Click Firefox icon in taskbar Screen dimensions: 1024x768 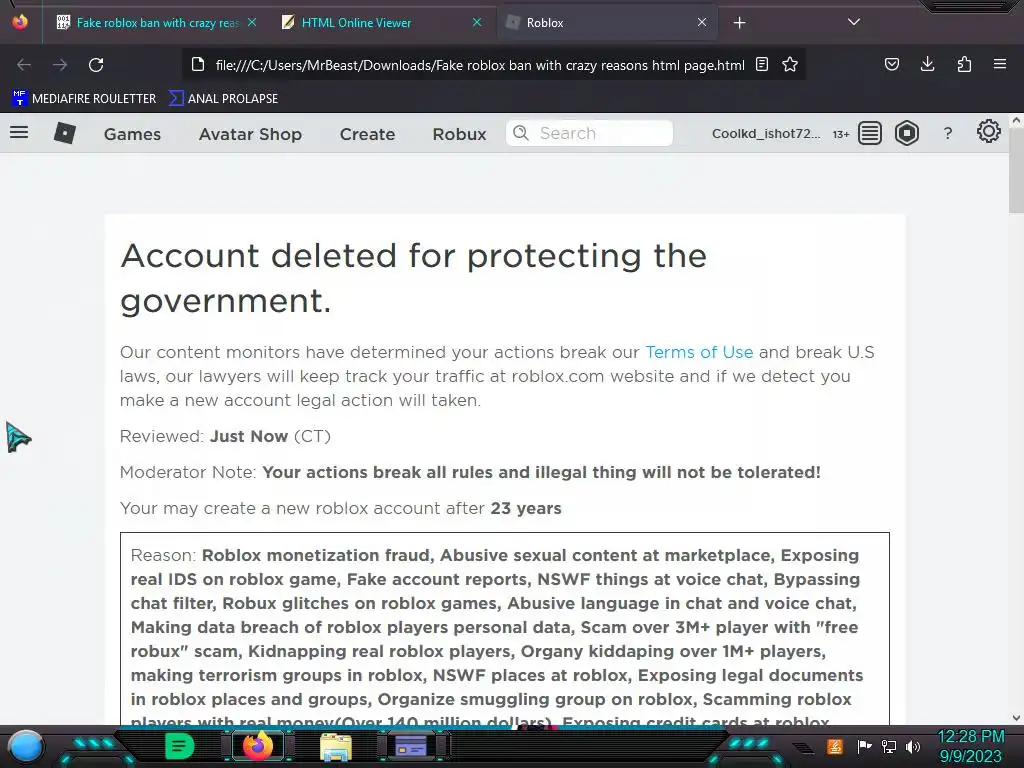pyautogui.click(x=257, y=746)
